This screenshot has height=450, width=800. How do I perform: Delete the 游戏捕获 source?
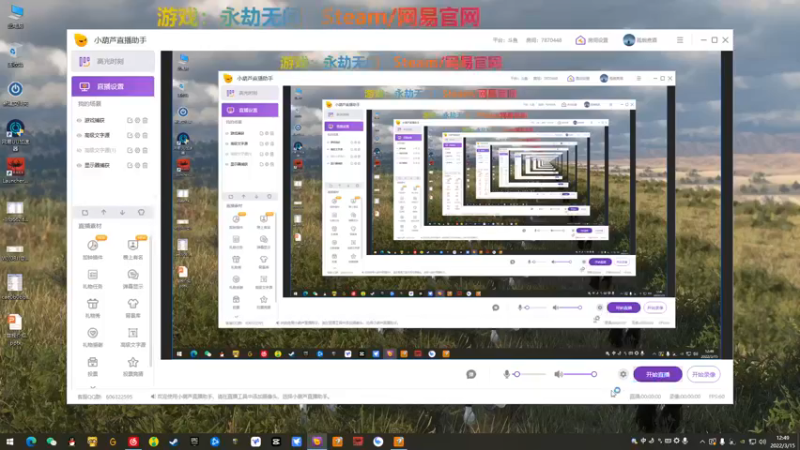pos(145,120)
